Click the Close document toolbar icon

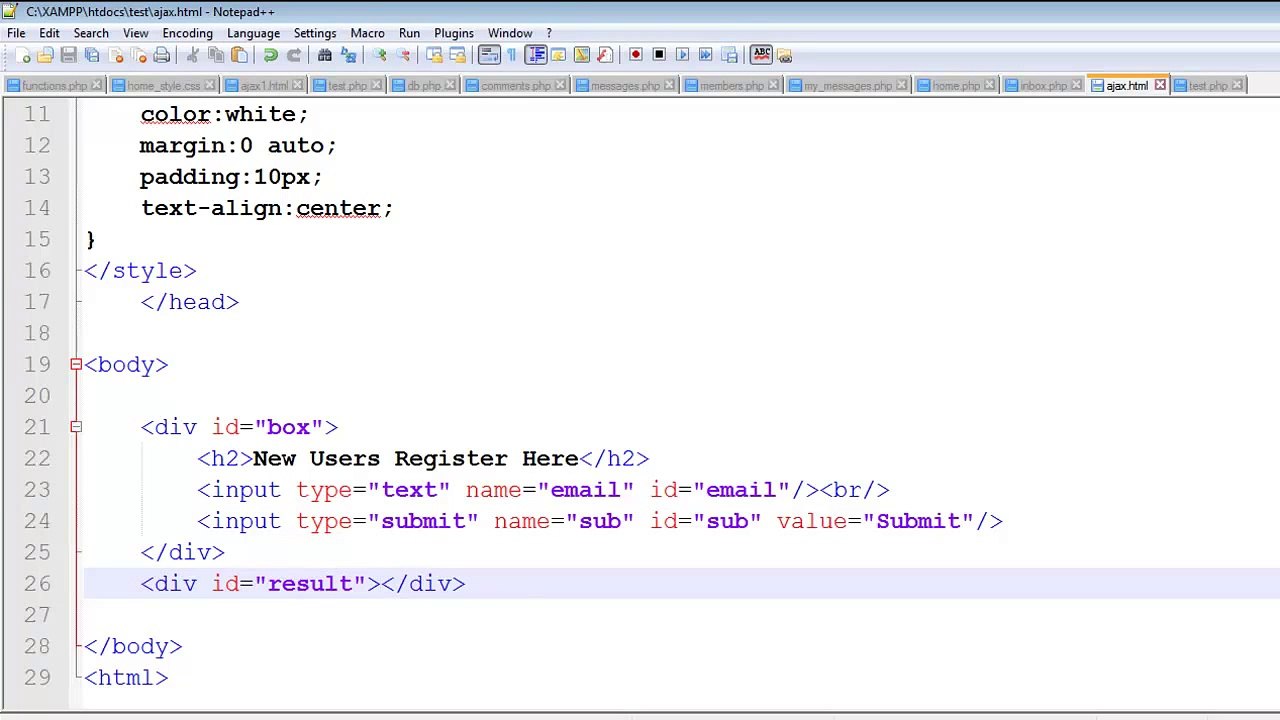click(115, 55)
